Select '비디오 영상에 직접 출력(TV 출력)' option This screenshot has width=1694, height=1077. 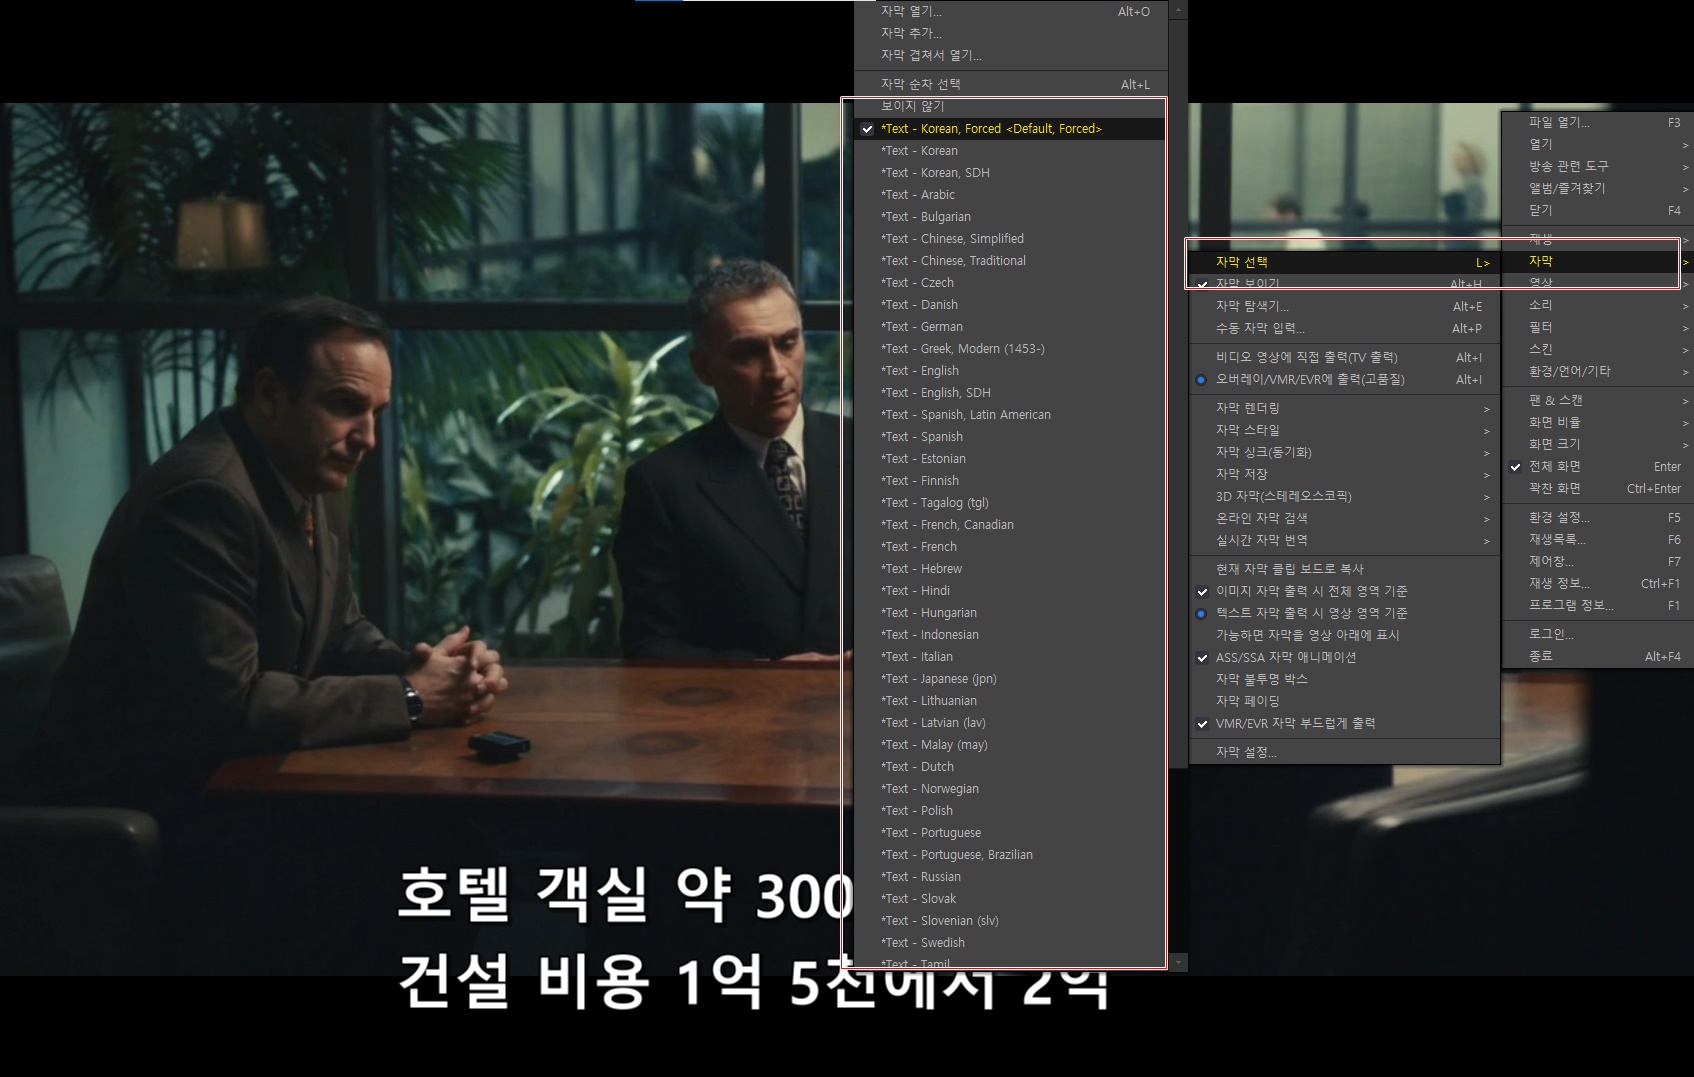[x=1344, y=357]
